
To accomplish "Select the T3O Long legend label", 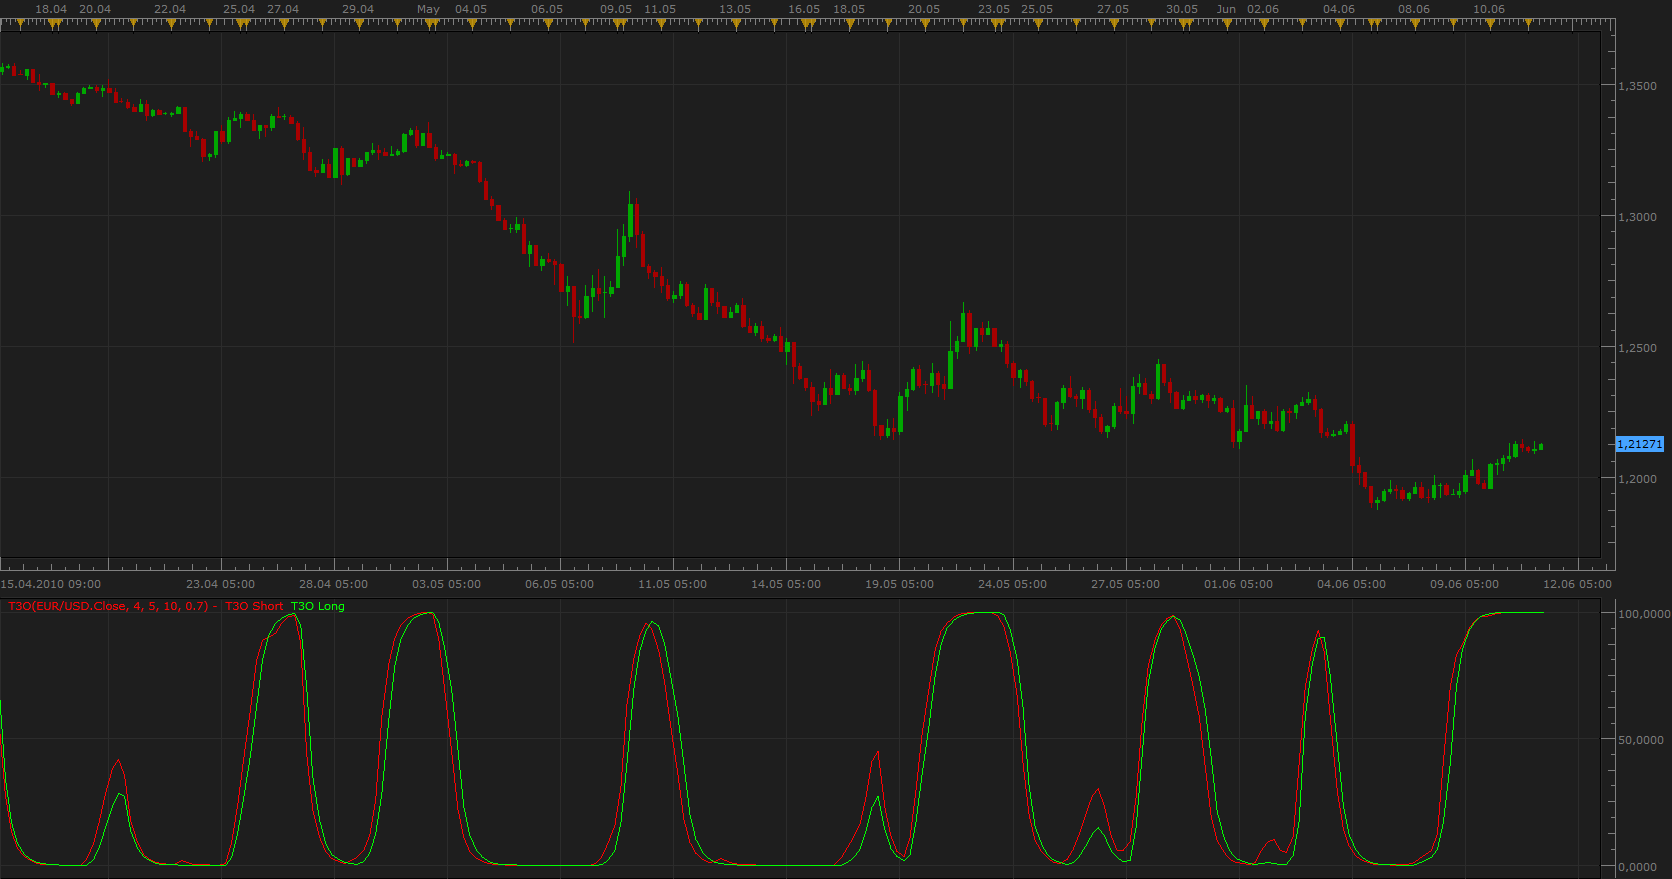I will 318,606.
